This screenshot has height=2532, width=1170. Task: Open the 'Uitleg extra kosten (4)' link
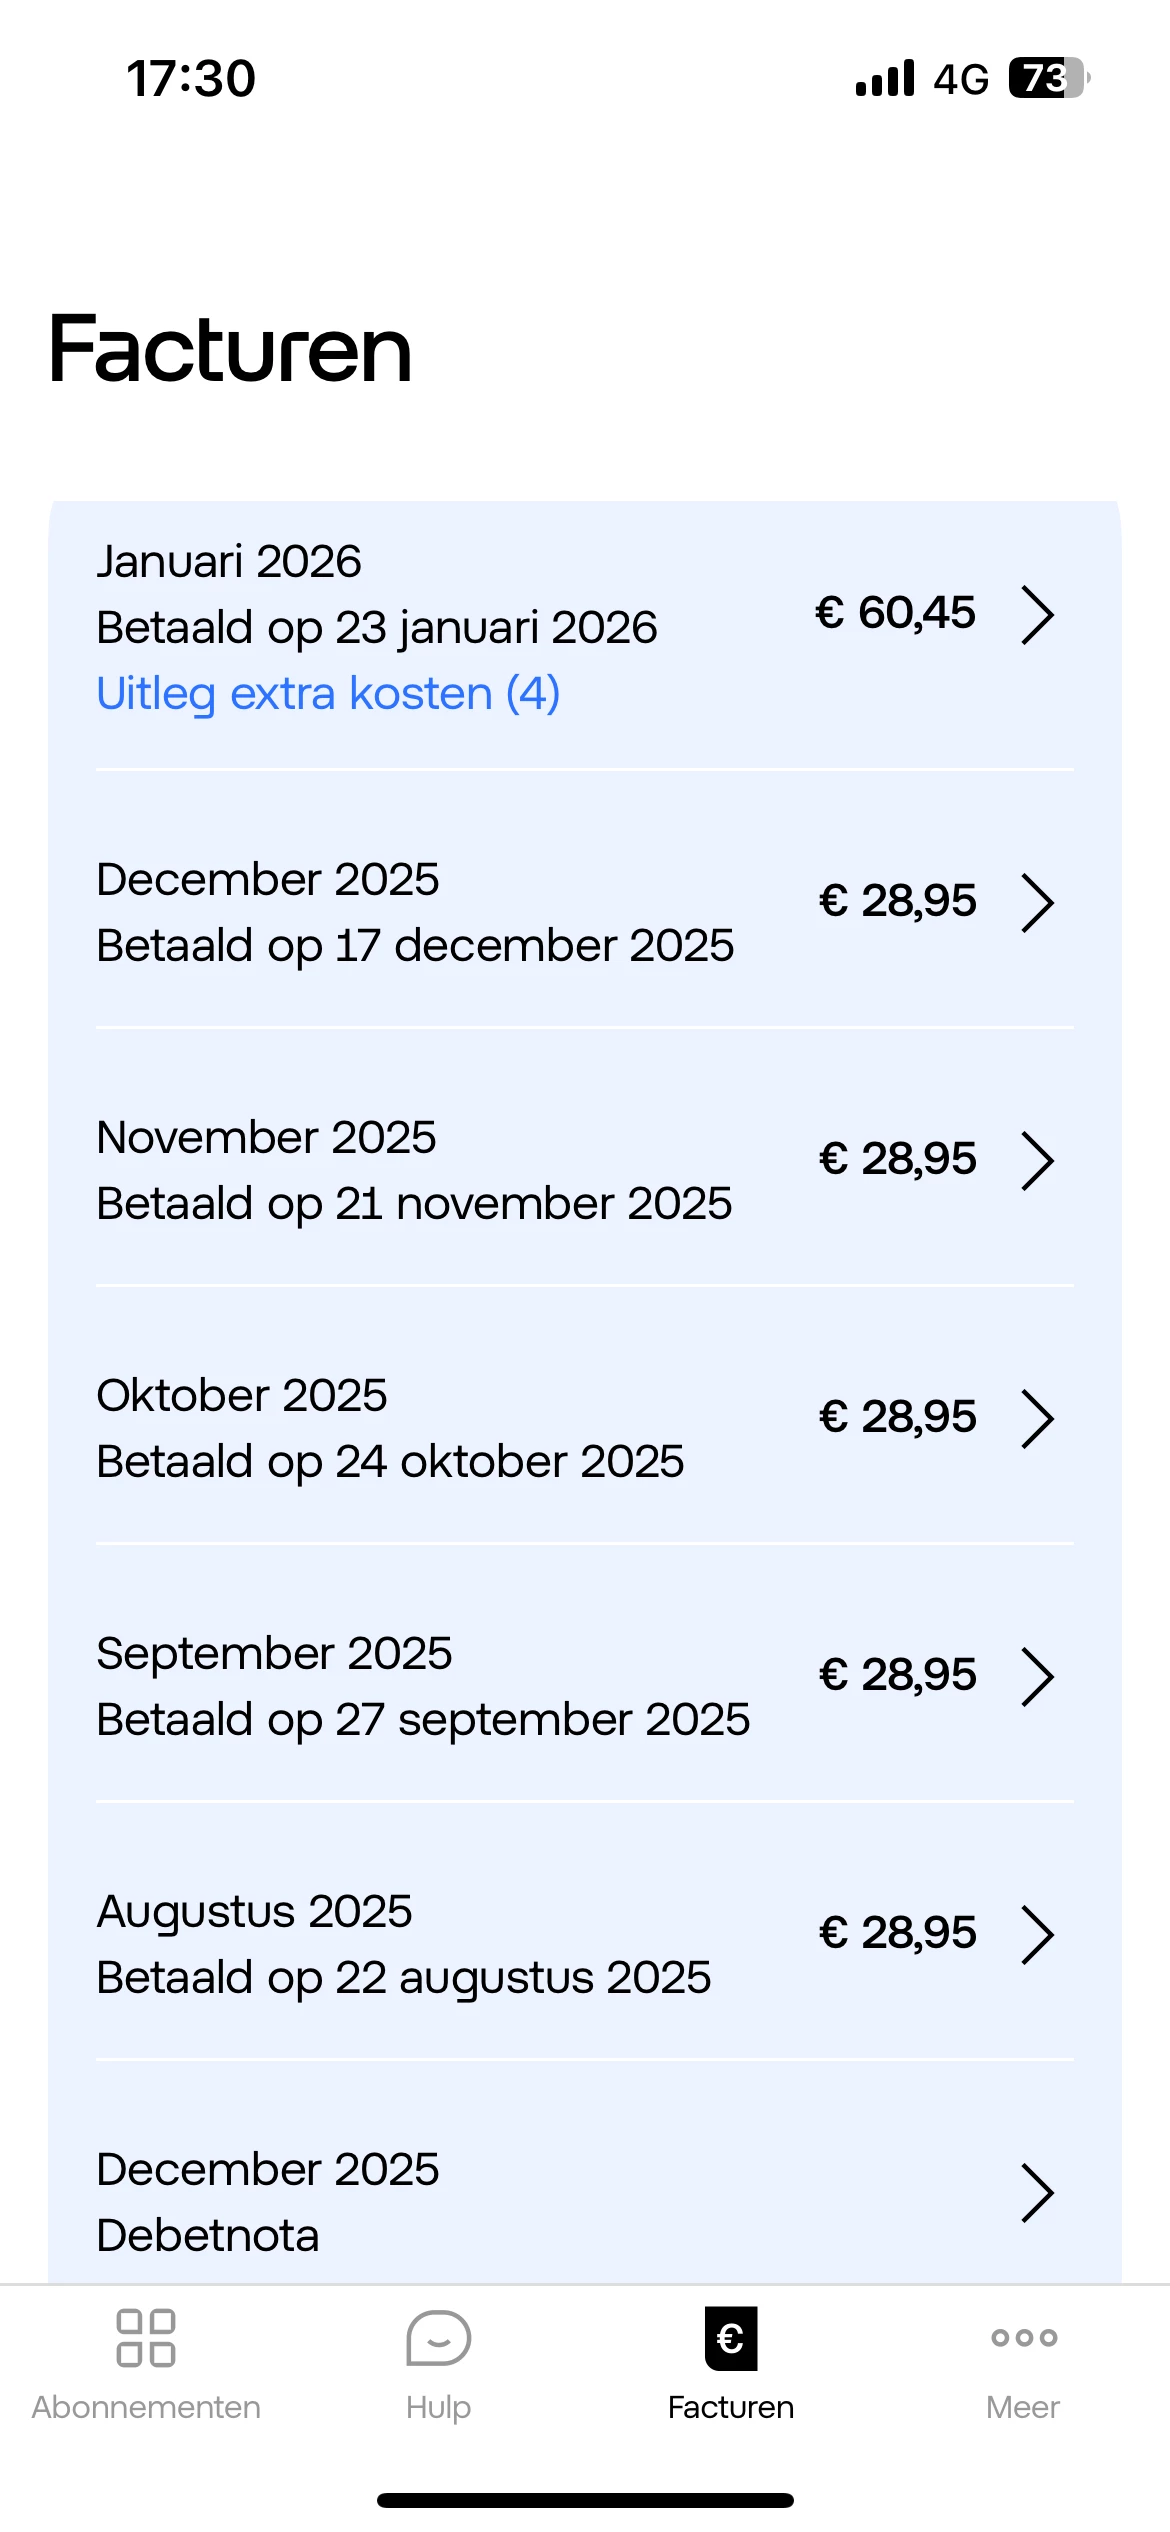(328, 693)
